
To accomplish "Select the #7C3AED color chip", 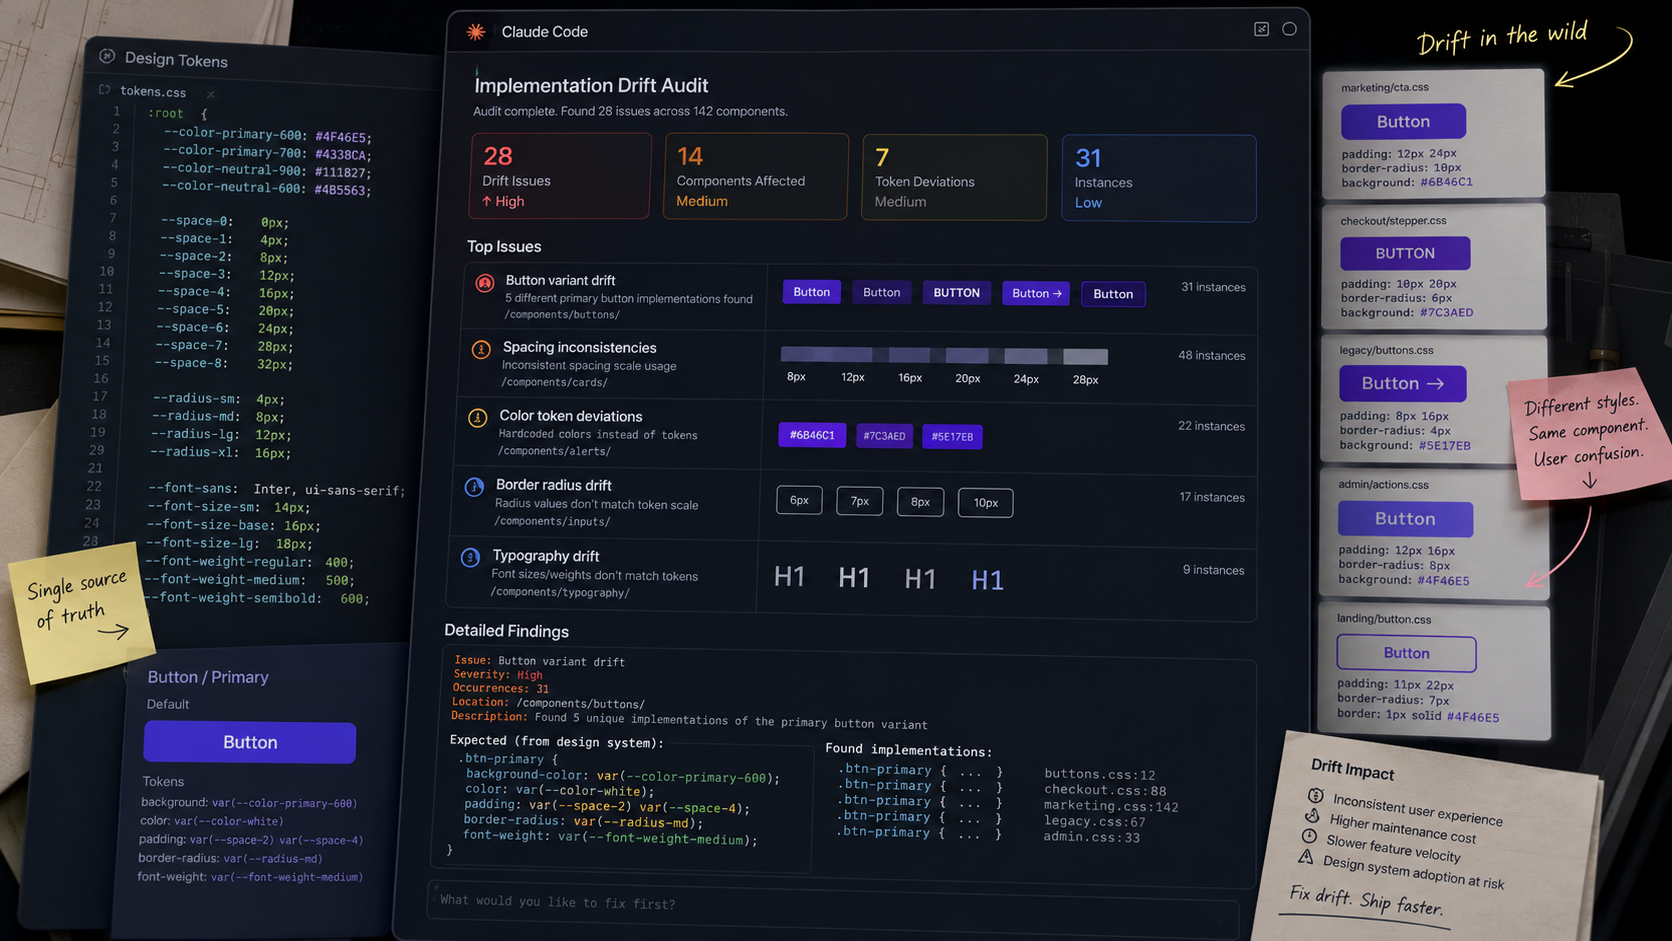I will point(884,436).
